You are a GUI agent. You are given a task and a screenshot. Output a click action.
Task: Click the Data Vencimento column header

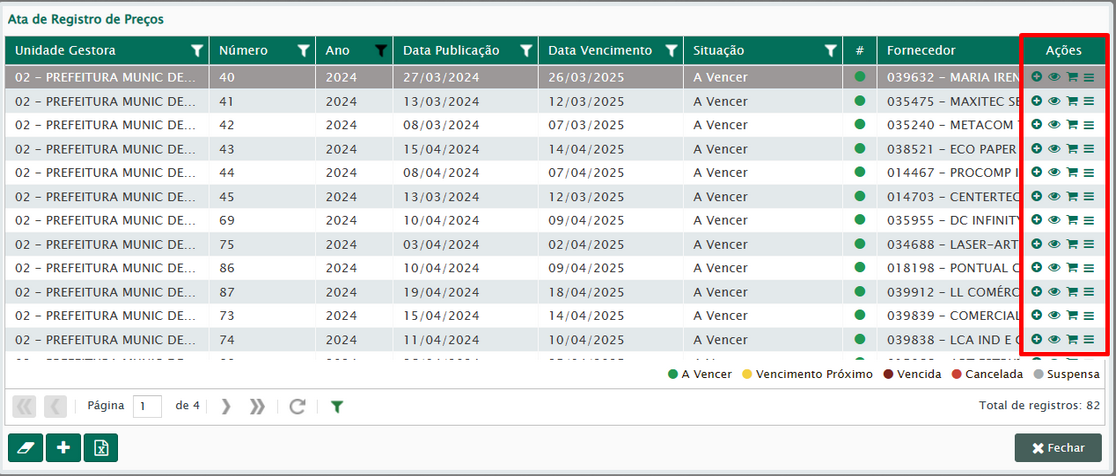[600, 51]
